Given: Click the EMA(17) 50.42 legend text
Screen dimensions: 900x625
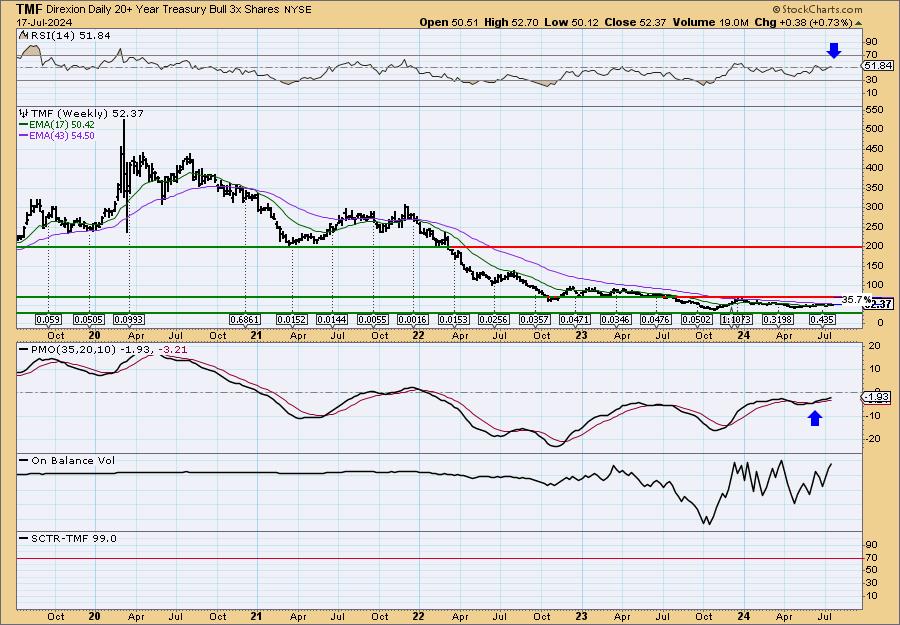Looking at the screenshot, I should pyautogui.click(x=62, y=125).
